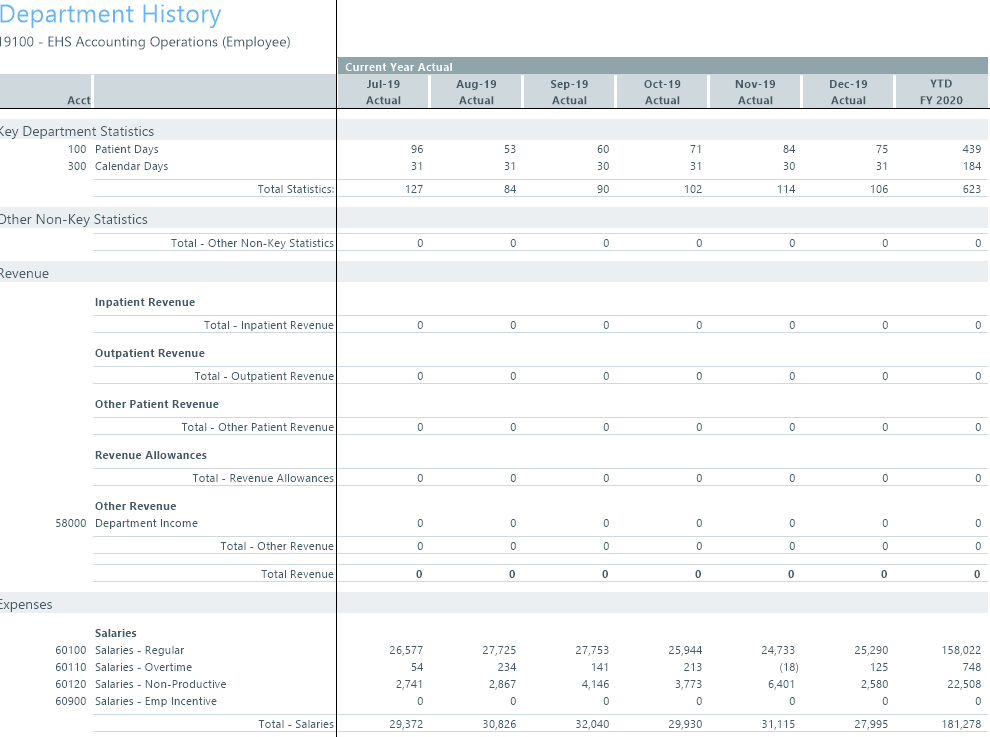This screenshot has width=990, height=737.
Task: Click the Patient Days row label
Action: (127, 149)
